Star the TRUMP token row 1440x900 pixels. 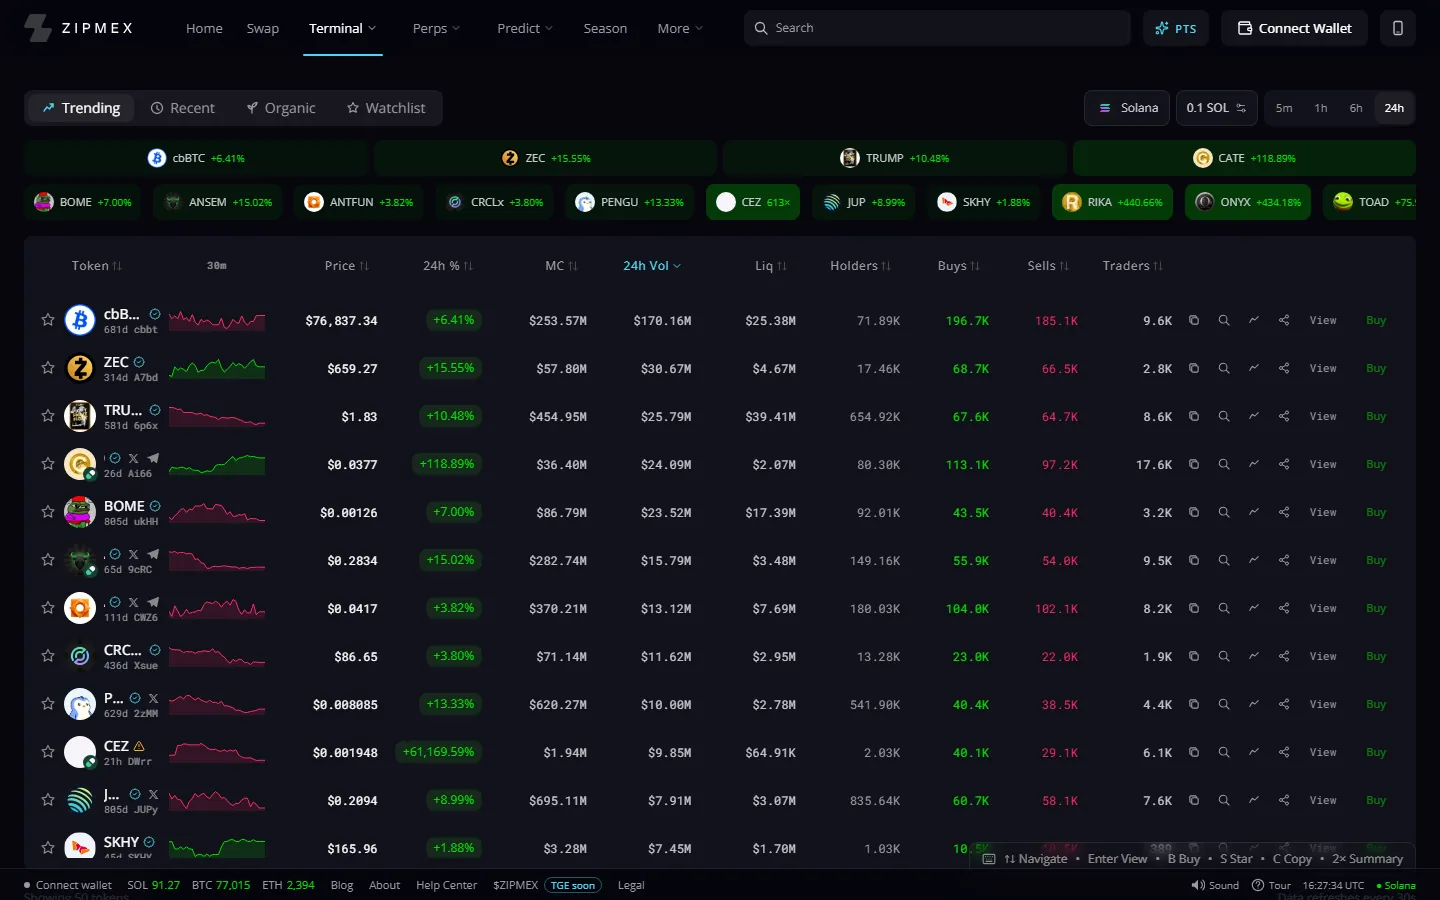tap(47, 416)
